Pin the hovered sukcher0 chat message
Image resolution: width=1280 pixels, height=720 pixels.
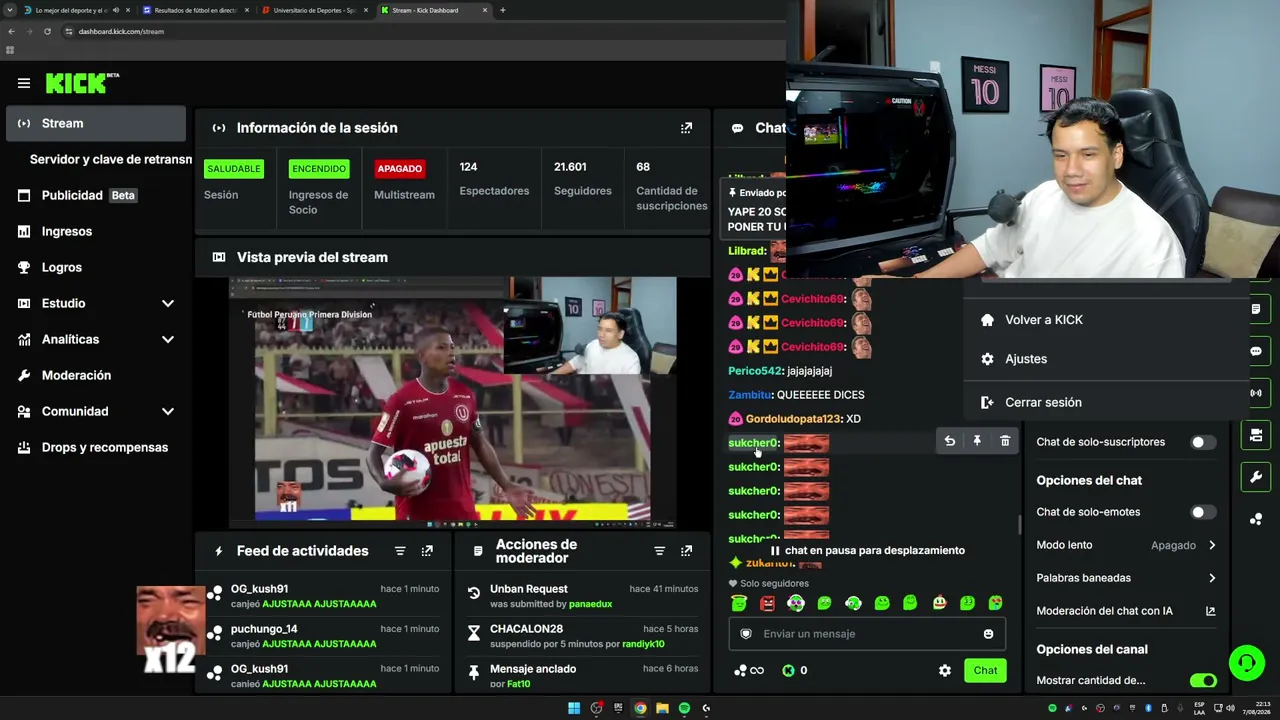(977, 441)
